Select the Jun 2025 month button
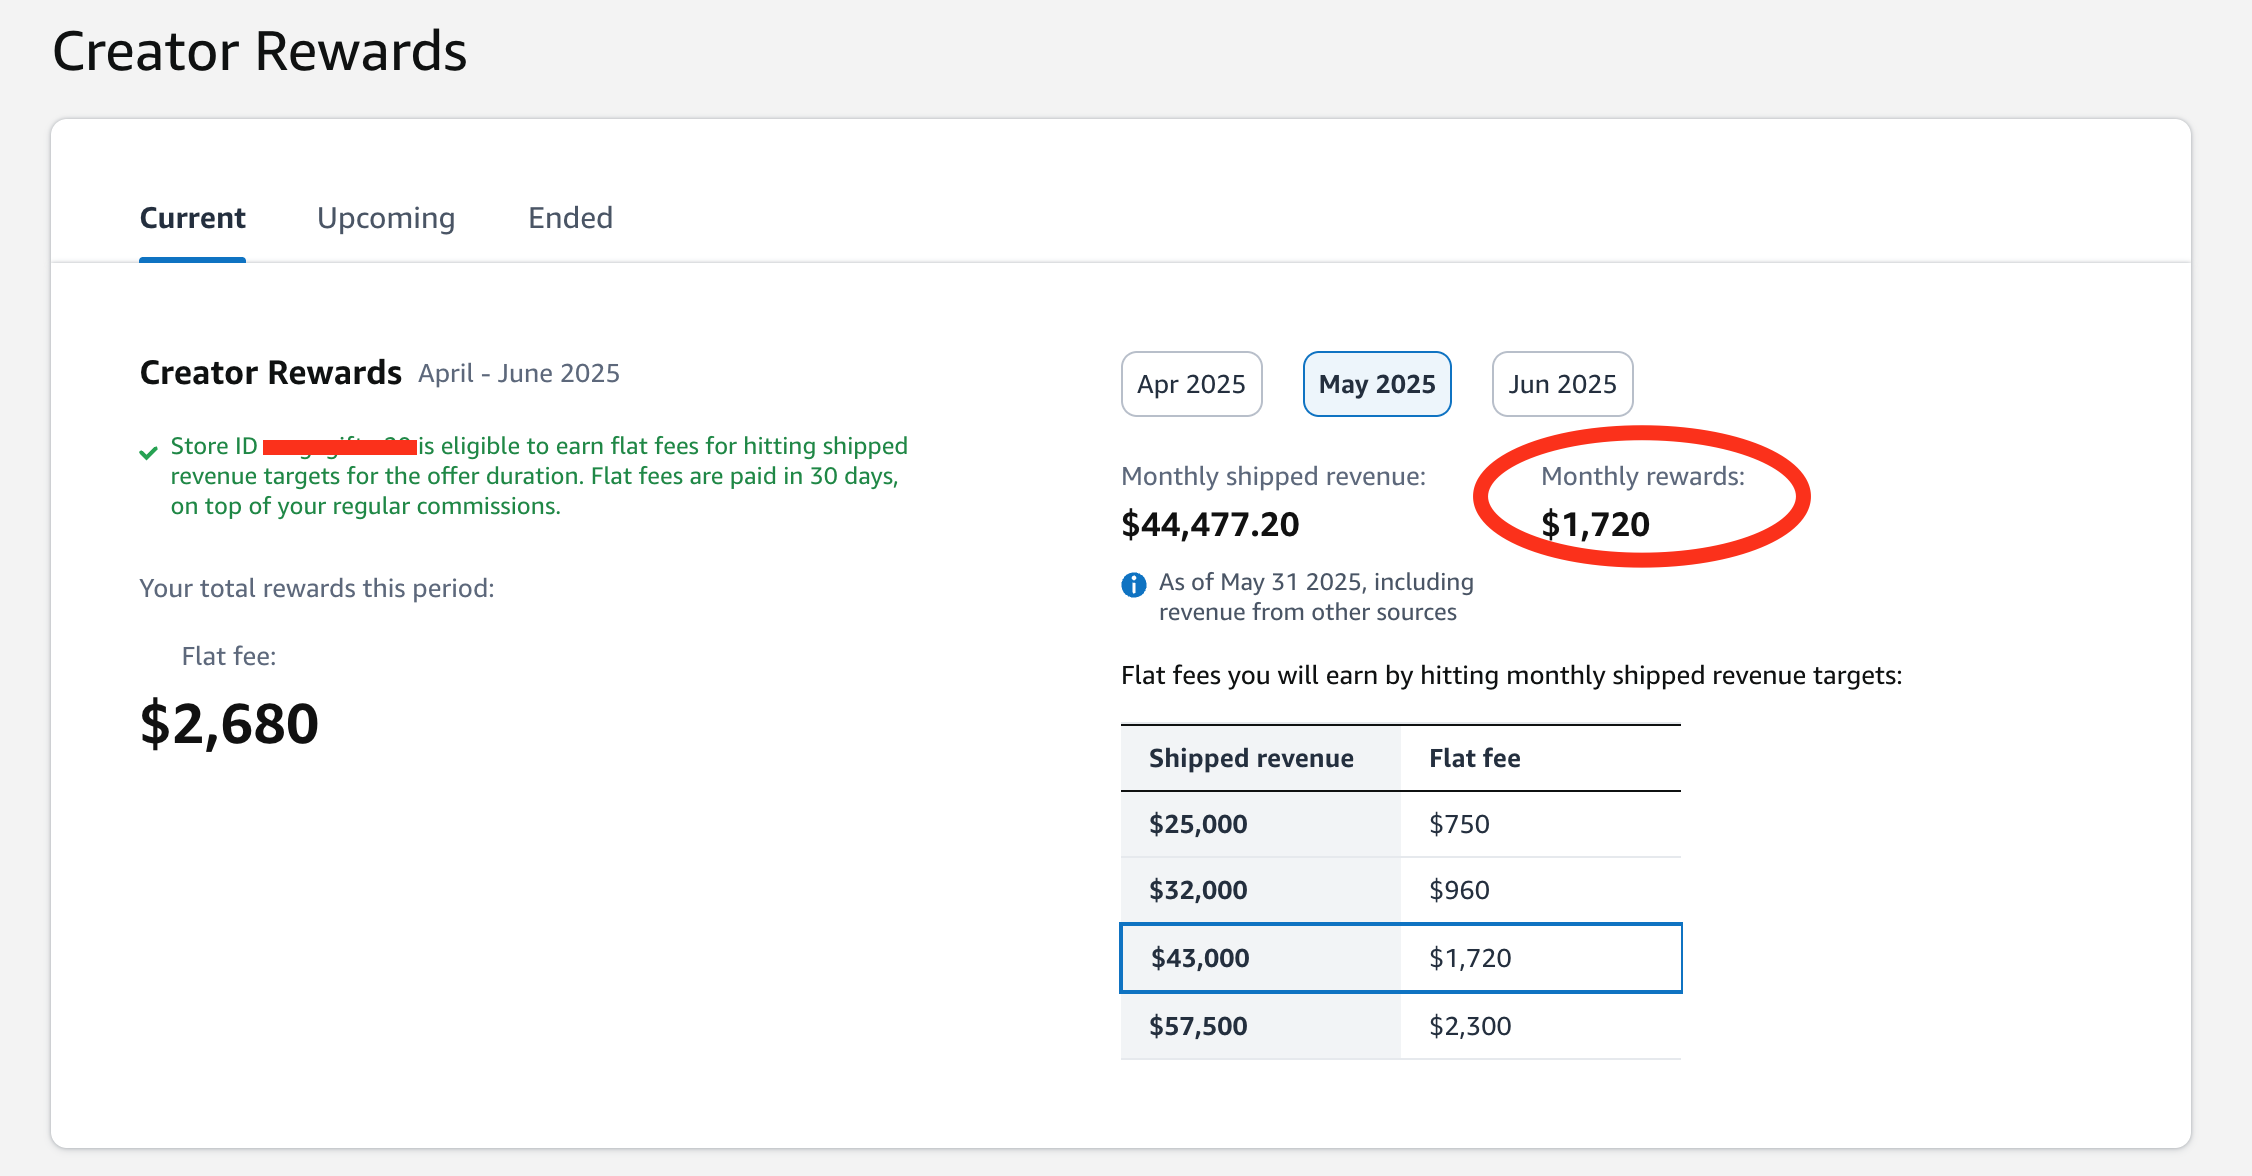 click(1562, 384)
